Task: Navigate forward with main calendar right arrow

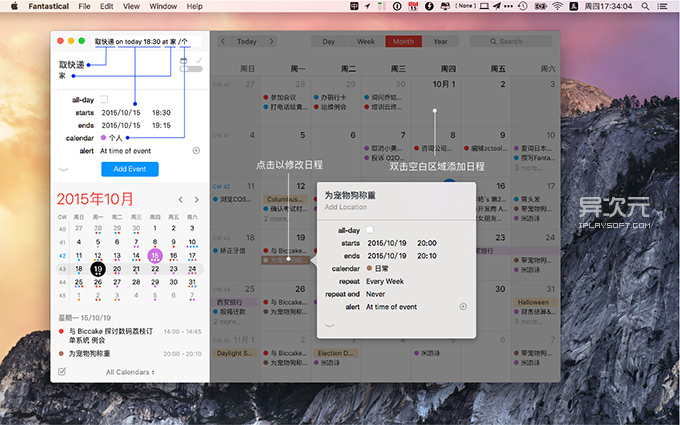Action: tap(270, 42)
